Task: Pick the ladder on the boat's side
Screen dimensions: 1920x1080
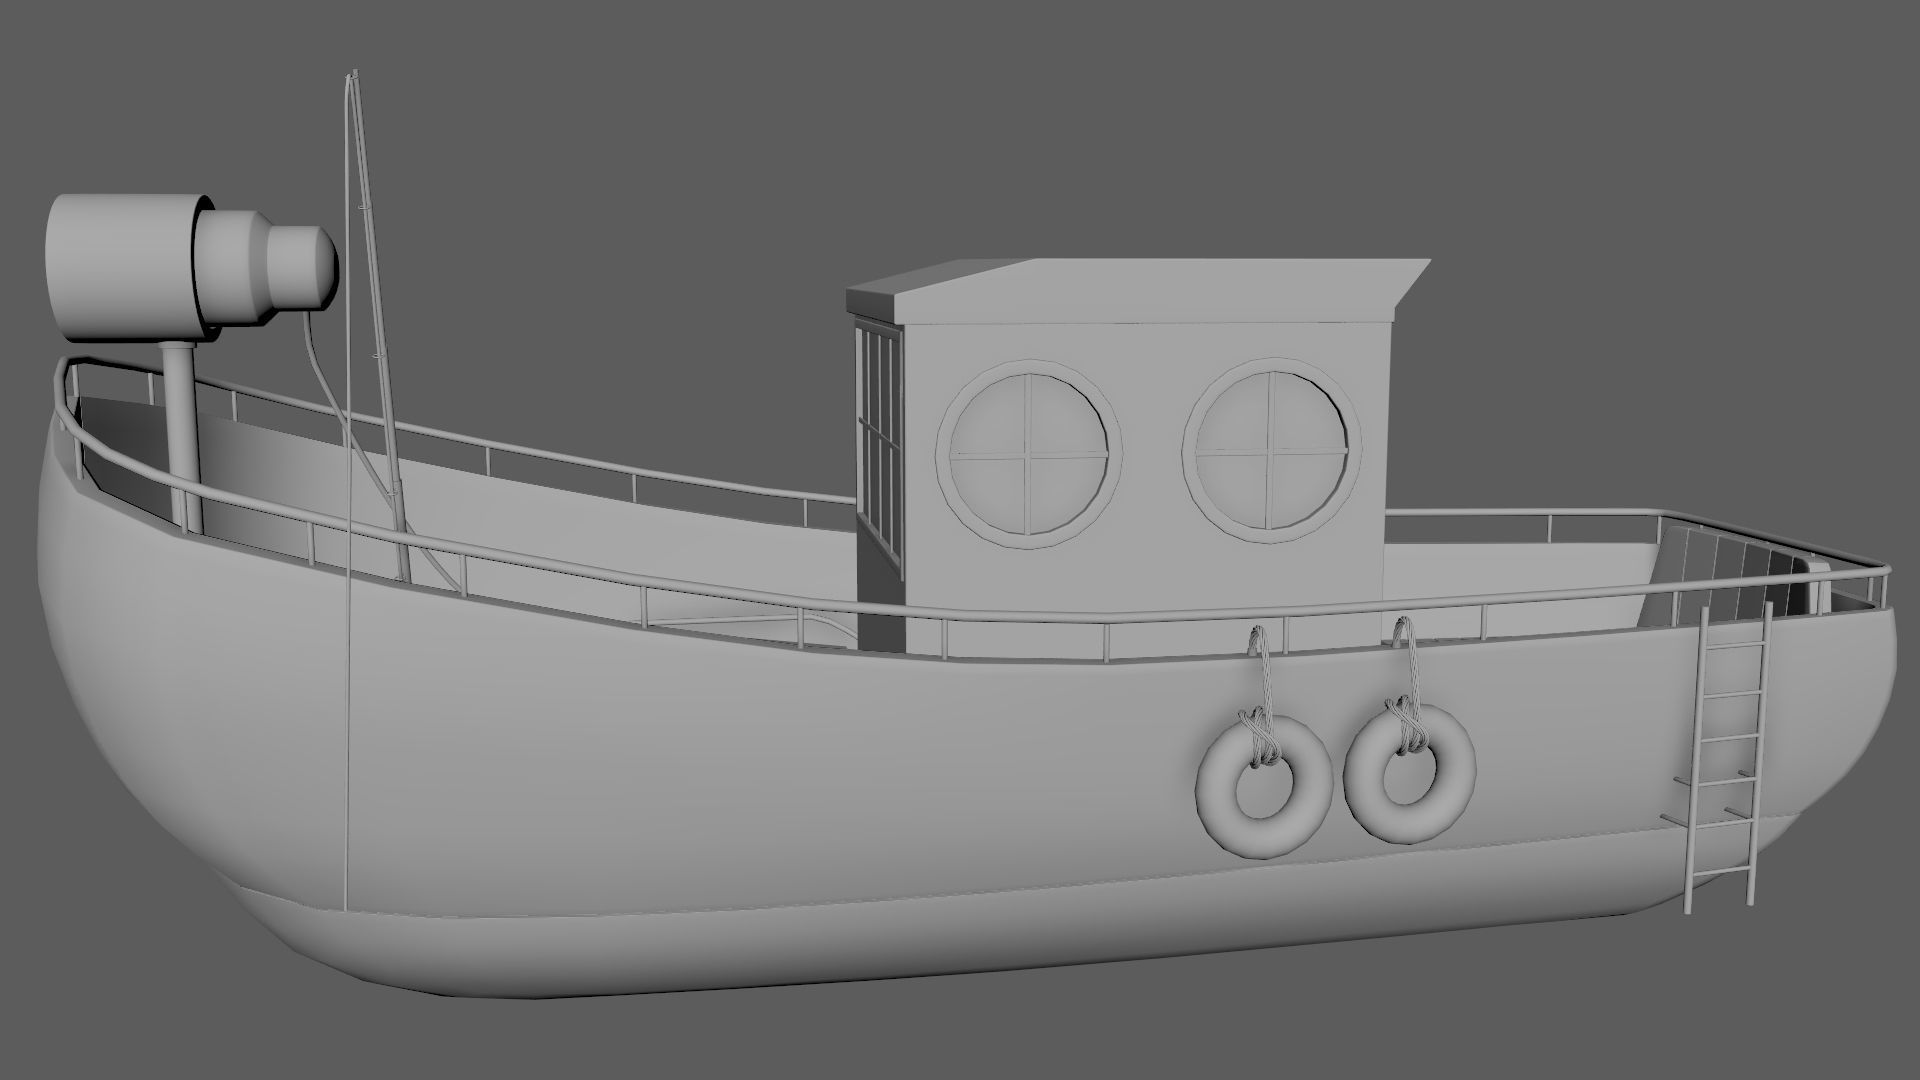Action: [1728, 757]
